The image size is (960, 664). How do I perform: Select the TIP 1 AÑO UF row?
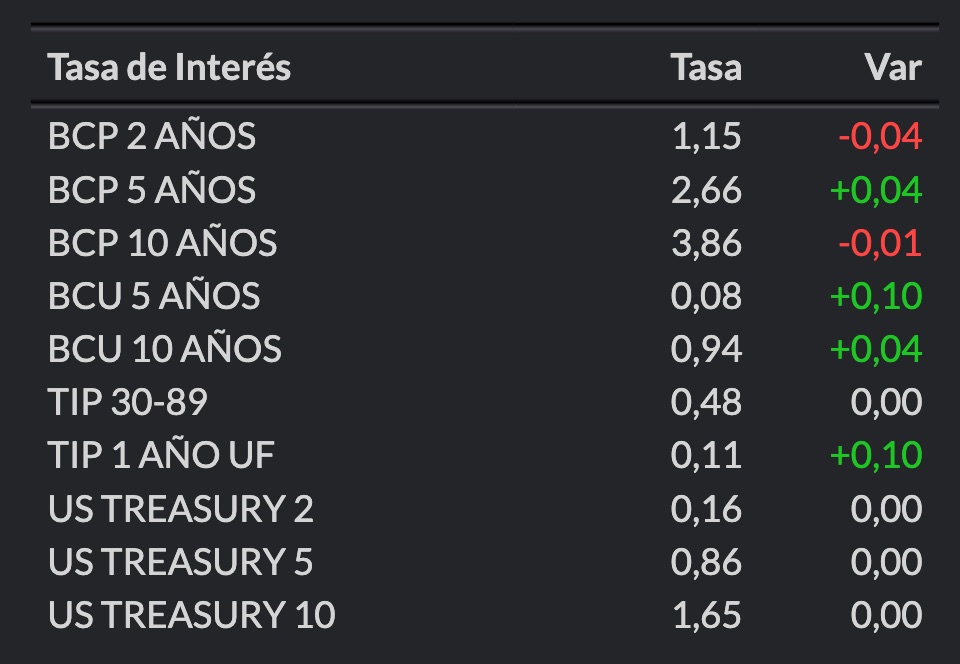(484, 455)
